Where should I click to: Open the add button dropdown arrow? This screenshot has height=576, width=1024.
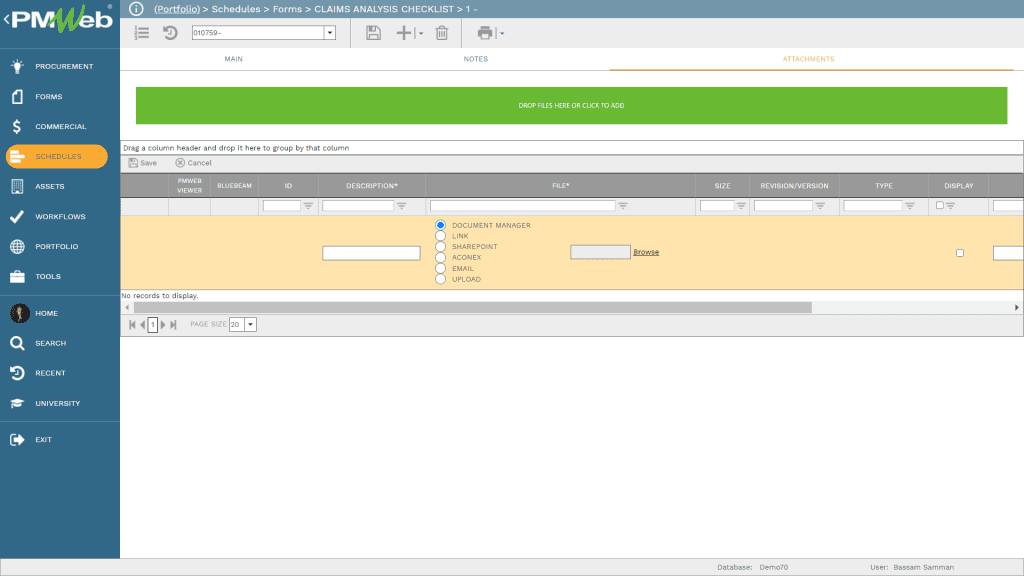421,33
